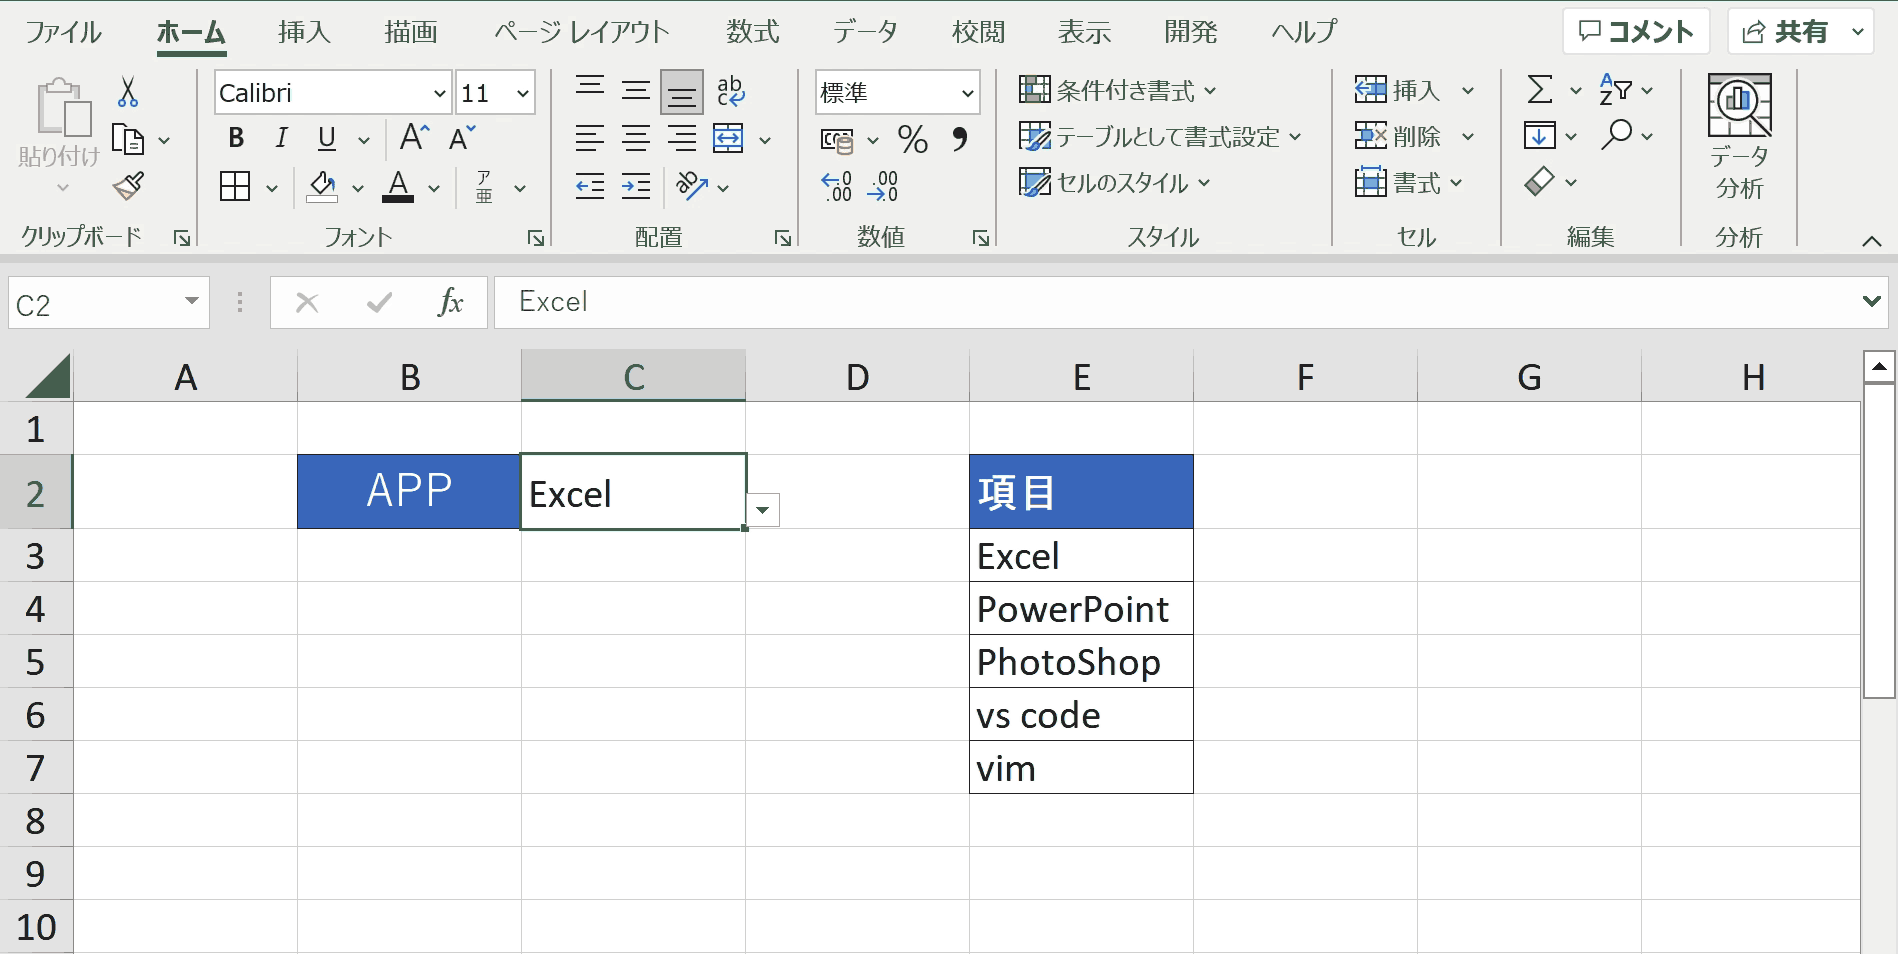Click Format cells button

[x=1397, y=182]
